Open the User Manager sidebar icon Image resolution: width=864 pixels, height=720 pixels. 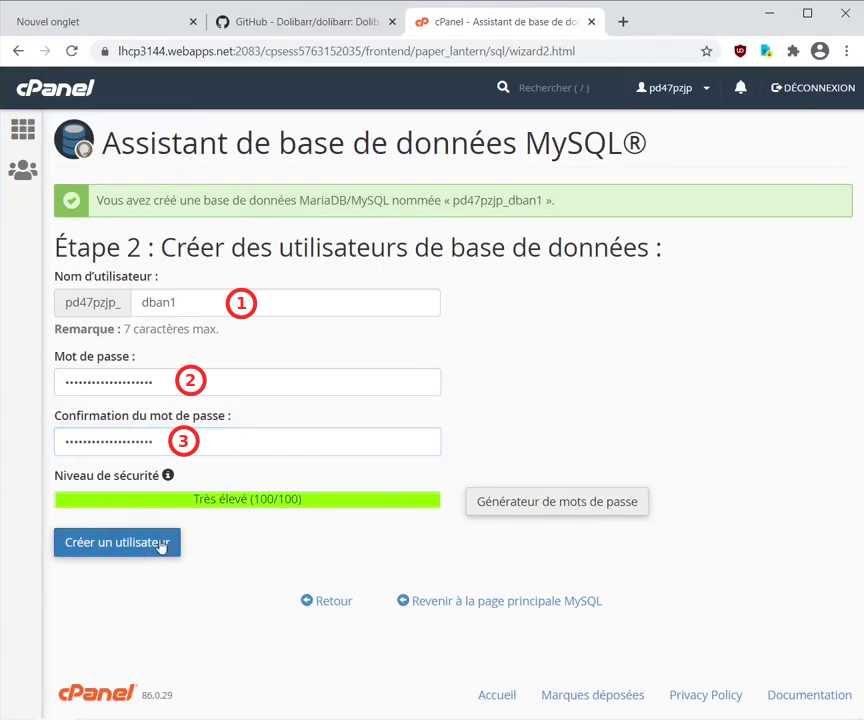pos(22,170)
